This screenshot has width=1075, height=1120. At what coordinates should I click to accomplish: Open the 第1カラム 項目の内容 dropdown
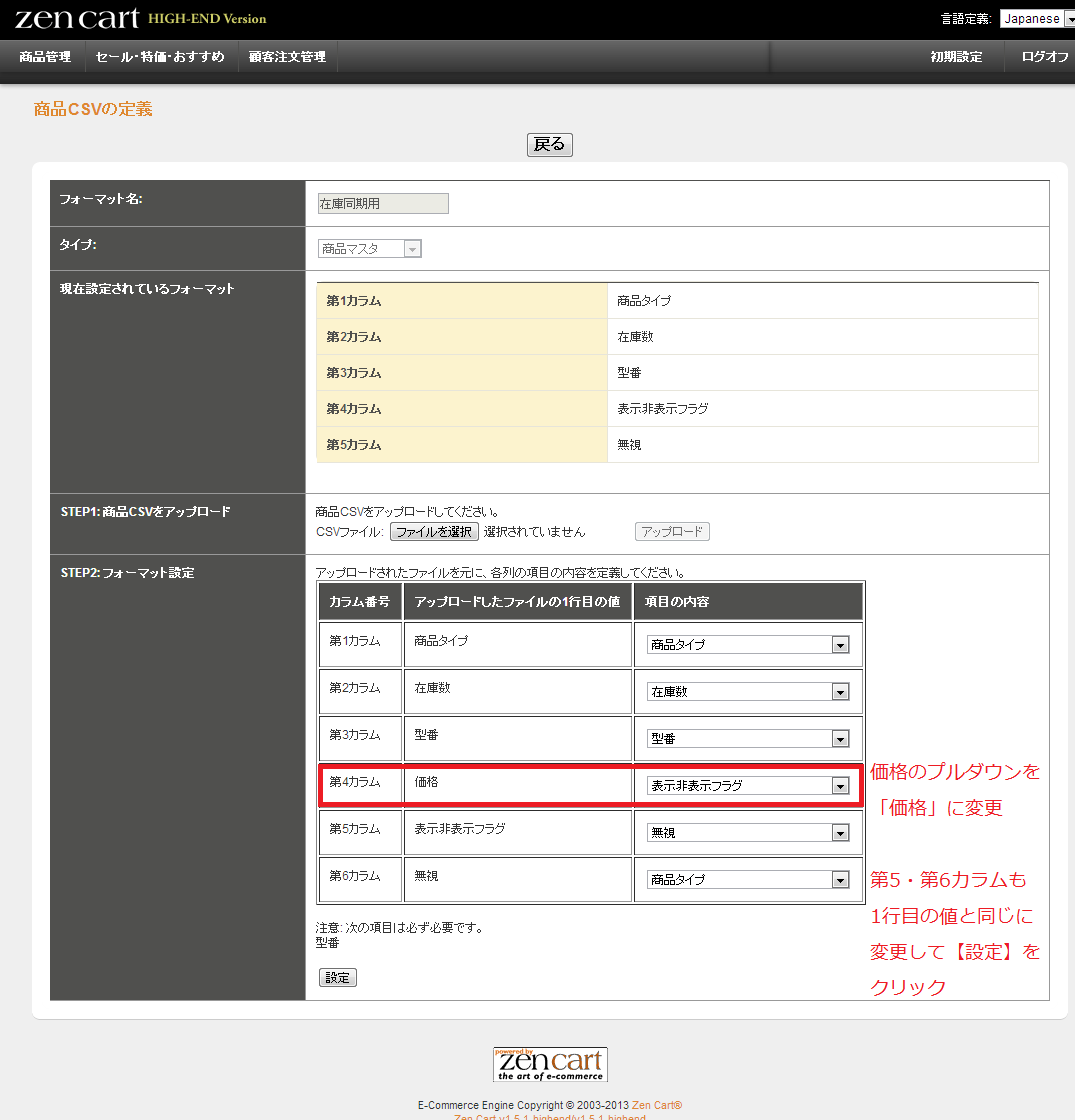748,645
